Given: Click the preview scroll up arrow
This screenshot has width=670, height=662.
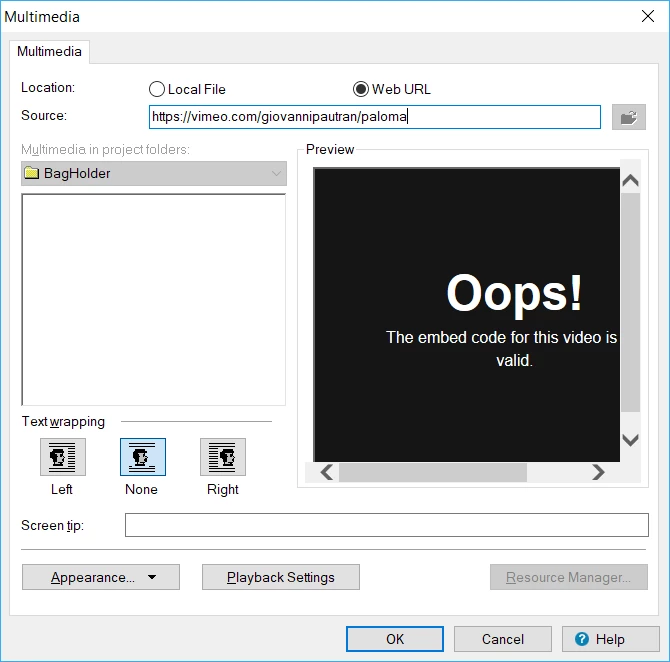Looking at the screenshot, I should (630, 180).
